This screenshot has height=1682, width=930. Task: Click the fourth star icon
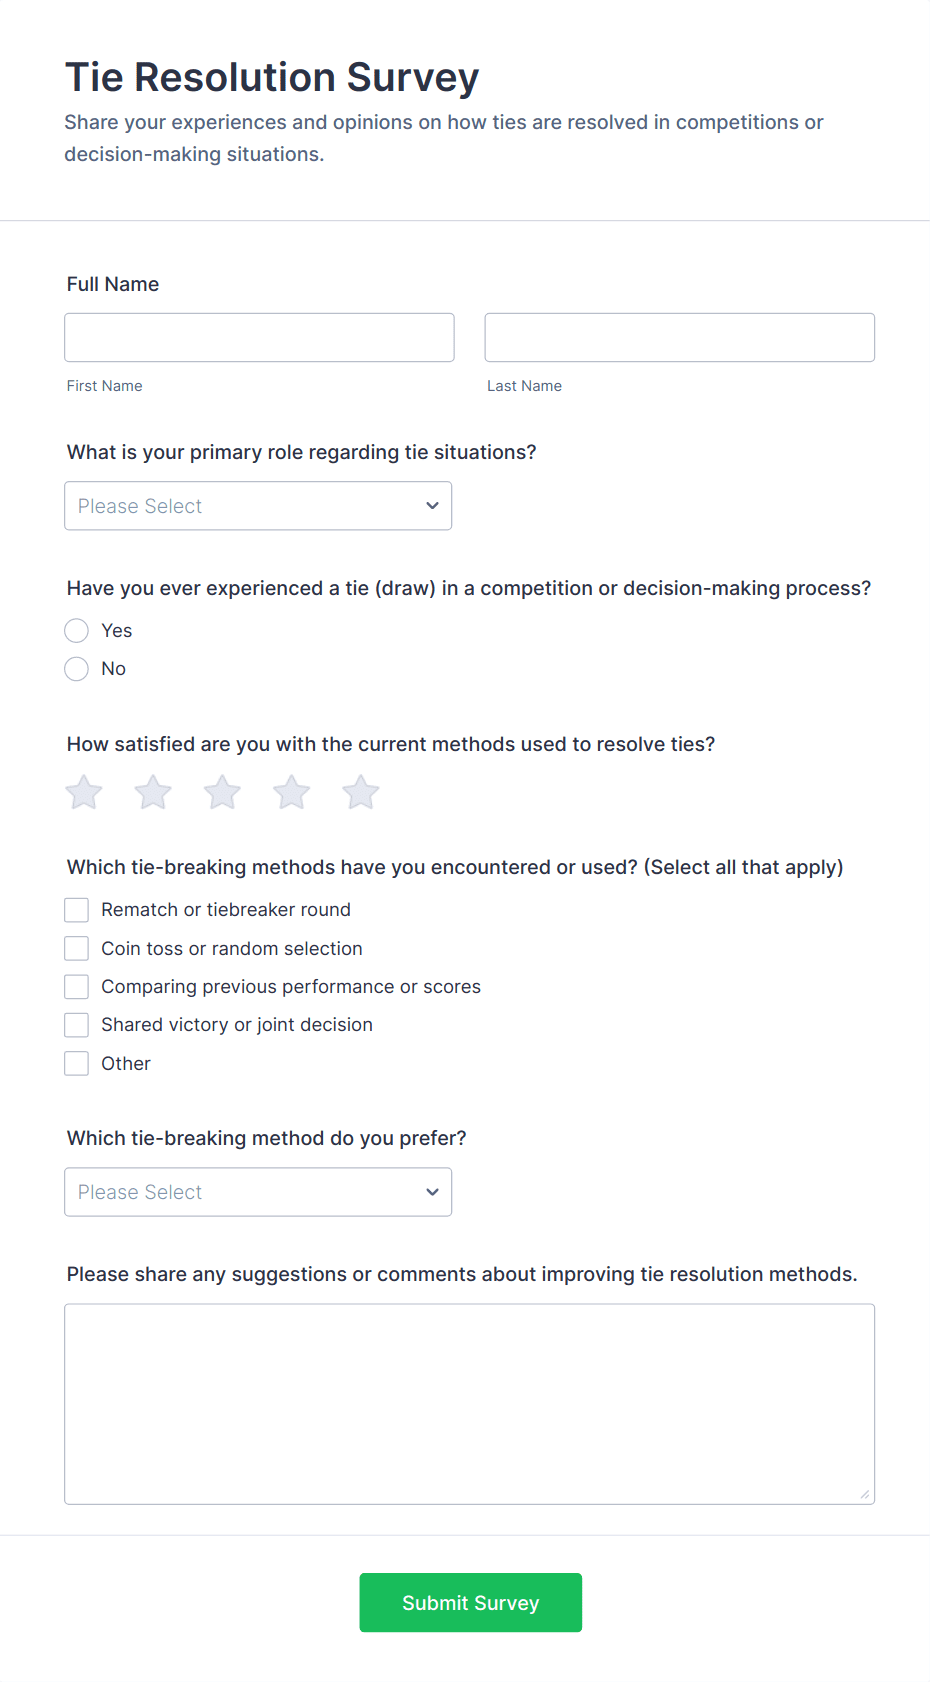[x=291, y=791]
